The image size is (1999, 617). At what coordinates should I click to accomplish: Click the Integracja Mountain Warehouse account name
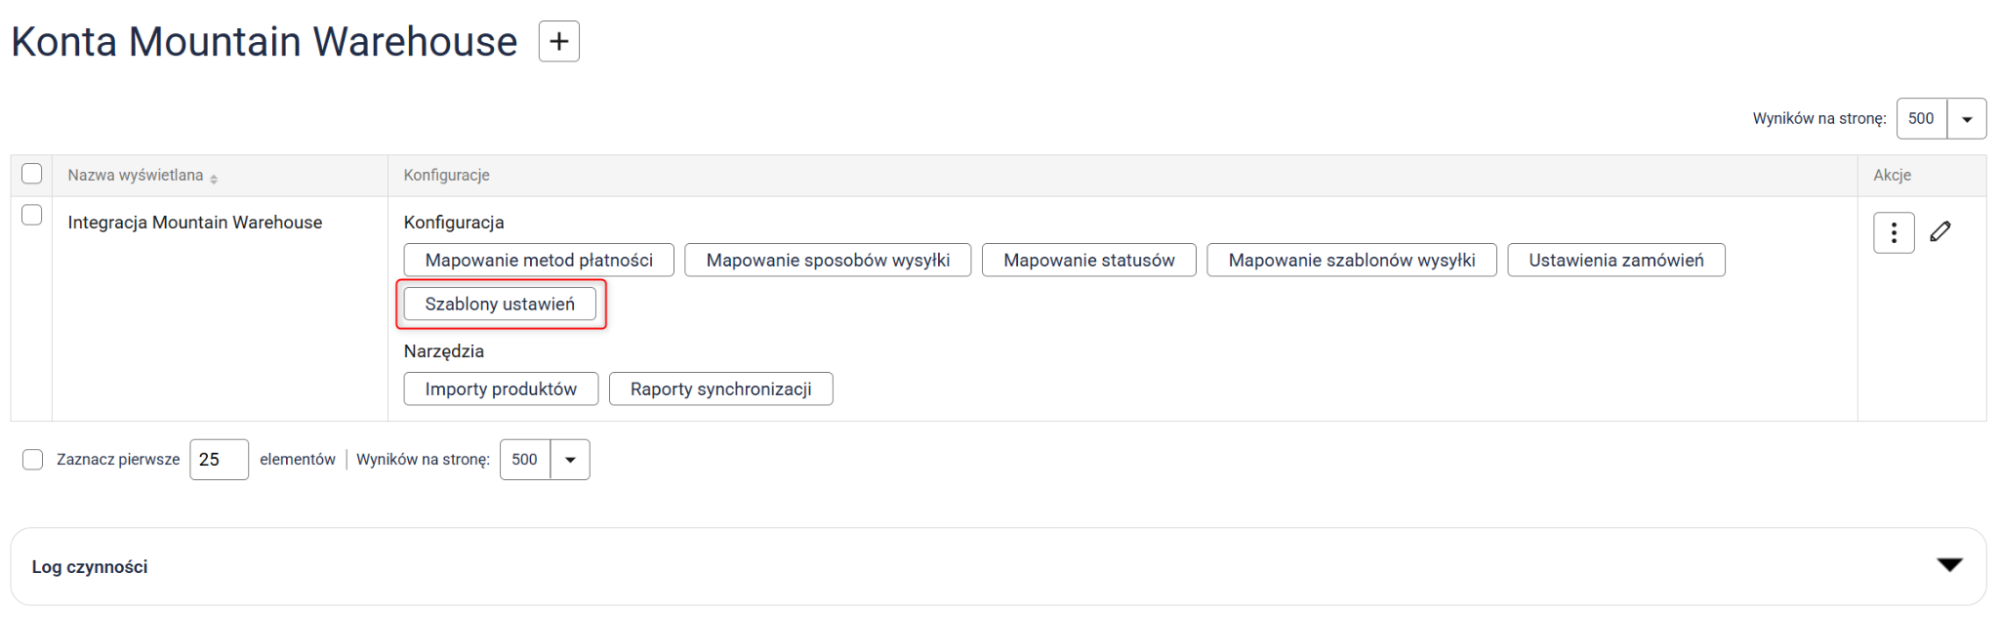[195, 222]
